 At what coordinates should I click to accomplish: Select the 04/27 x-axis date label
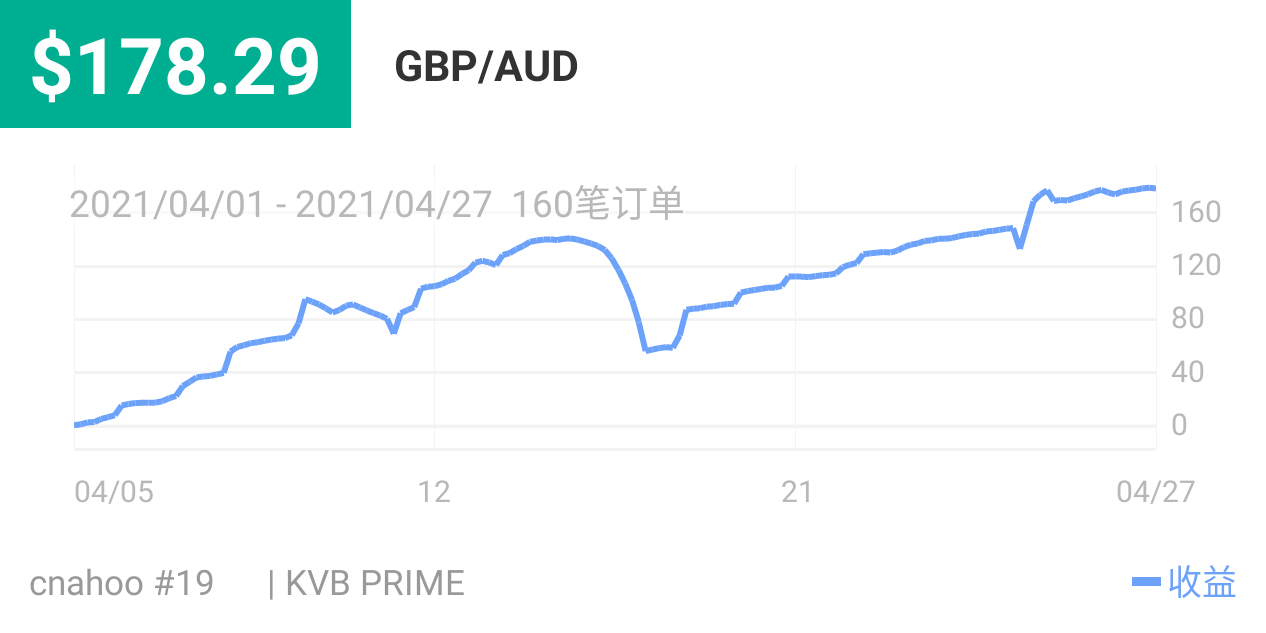coord(1155,492)
